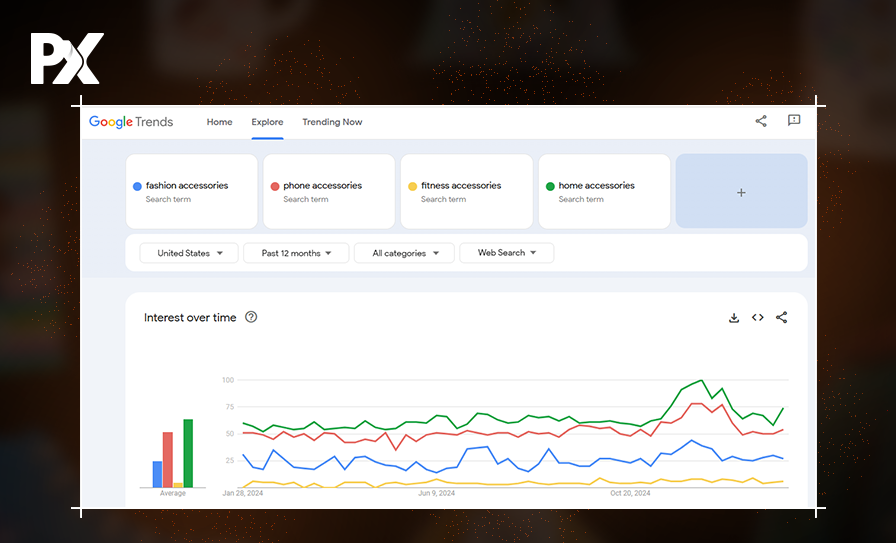Select the Explore tab
This screenshot has width=896, height=543.
tap(267, 122)
